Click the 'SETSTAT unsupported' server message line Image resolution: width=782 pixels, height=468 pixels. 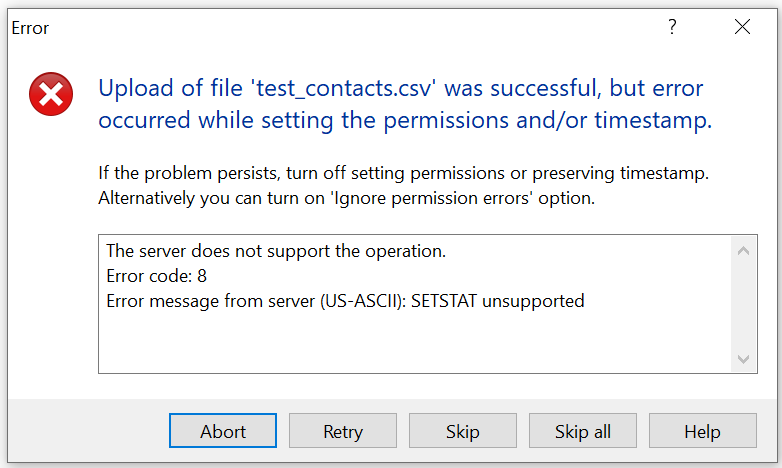345,301
